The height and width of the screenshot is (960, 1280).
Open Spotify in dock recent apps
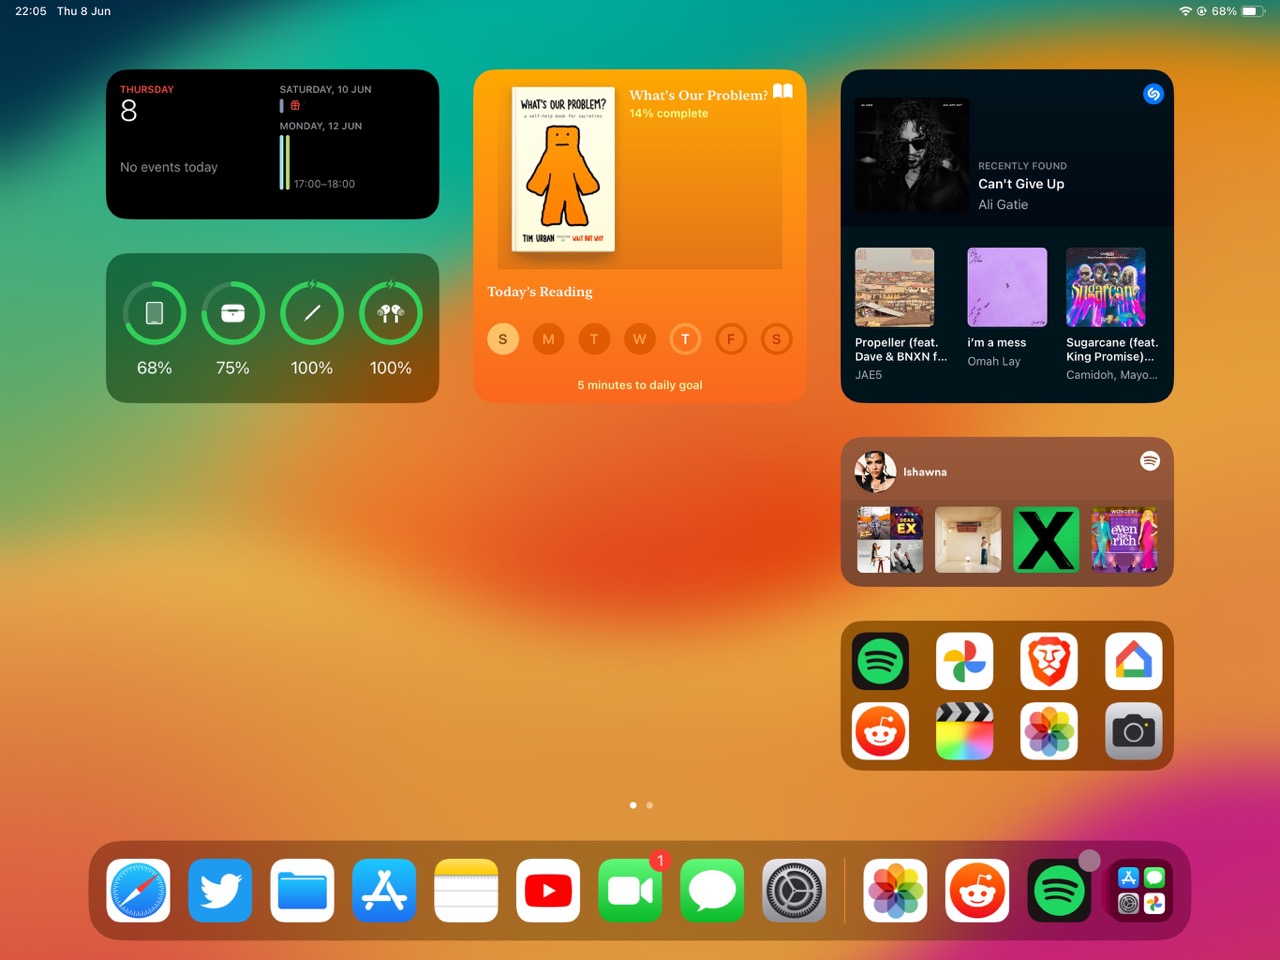pos(1059,890)
